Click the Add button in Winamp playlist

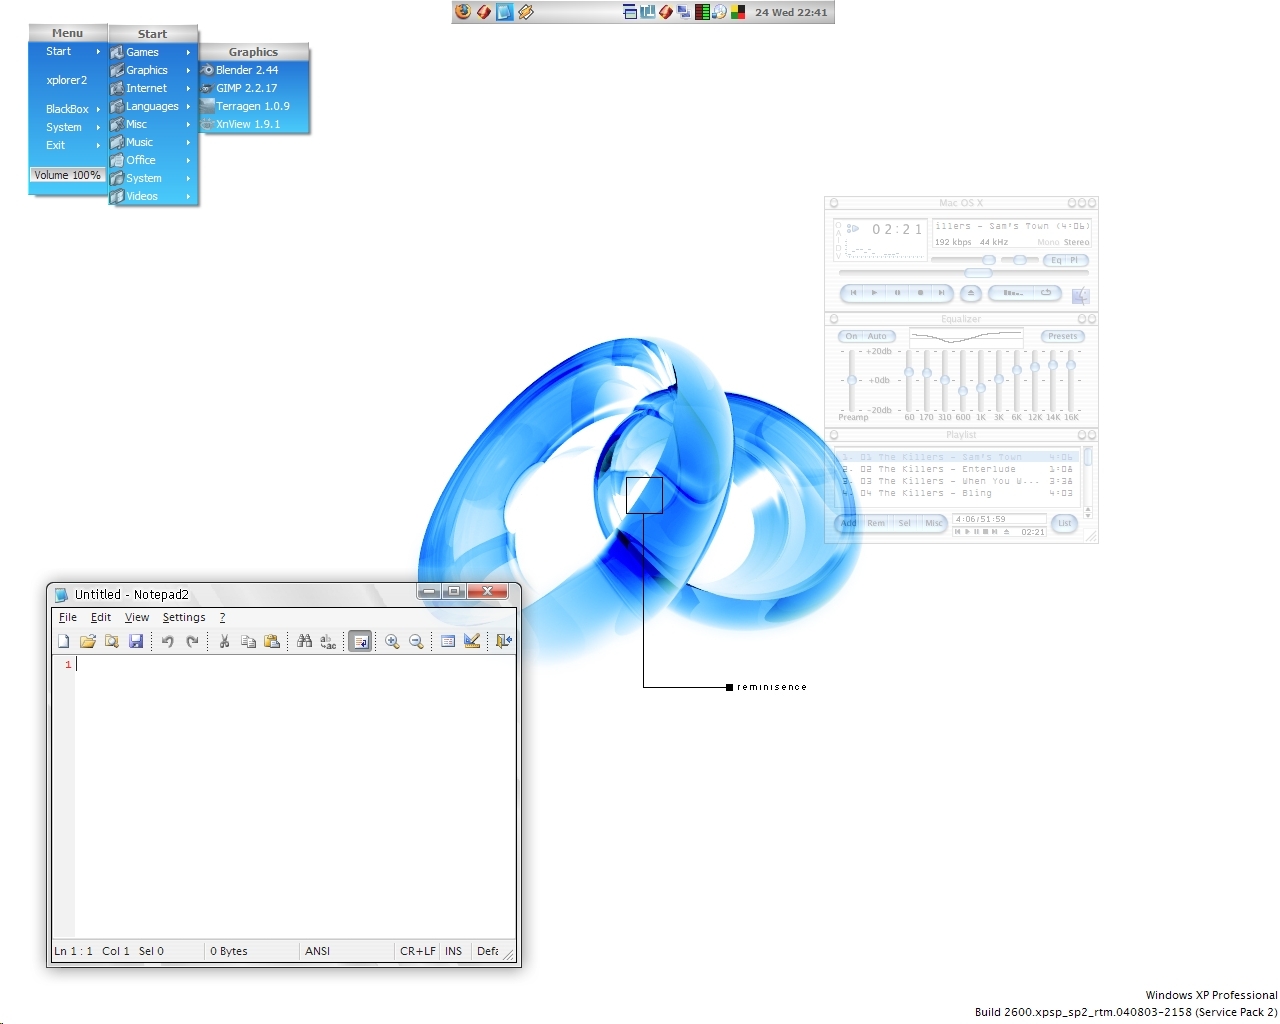849,523
